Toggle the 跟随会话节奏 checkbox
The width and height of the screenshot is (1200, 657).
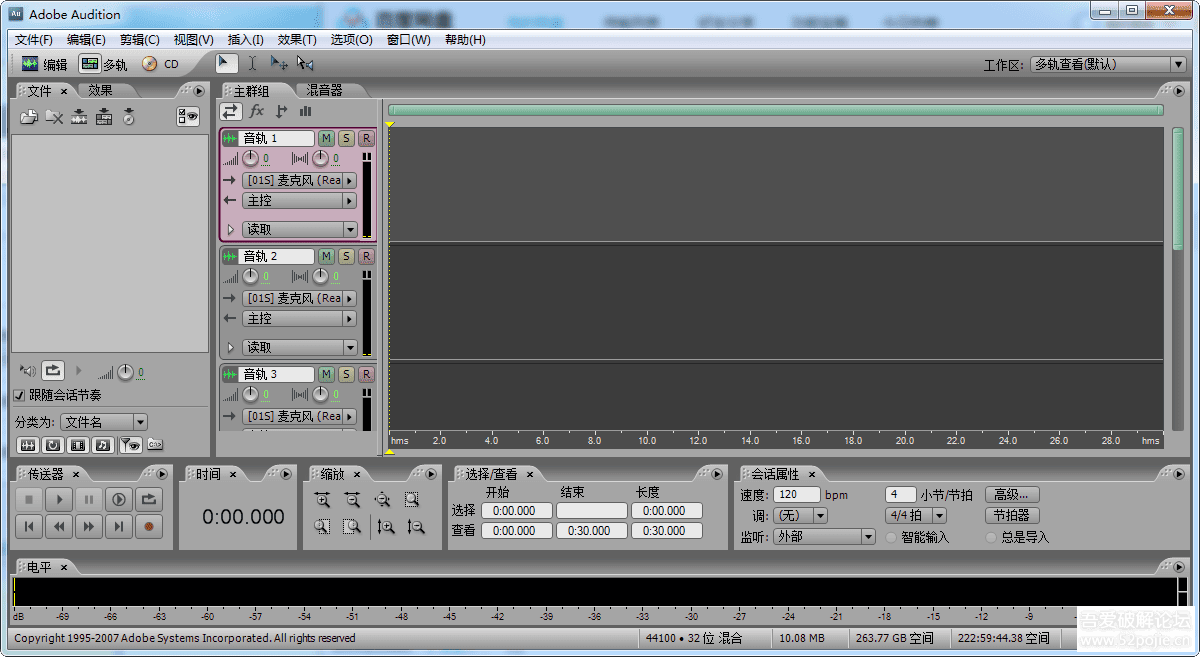(20, 395)
